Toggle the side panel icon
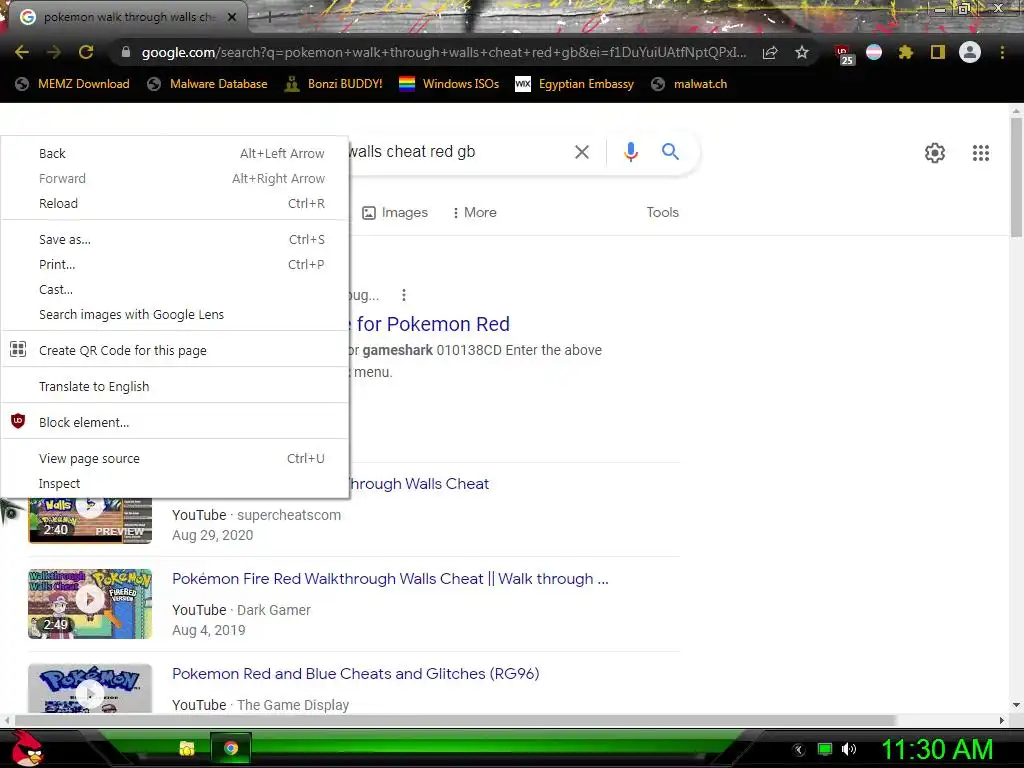 click(x=938, y=52)
